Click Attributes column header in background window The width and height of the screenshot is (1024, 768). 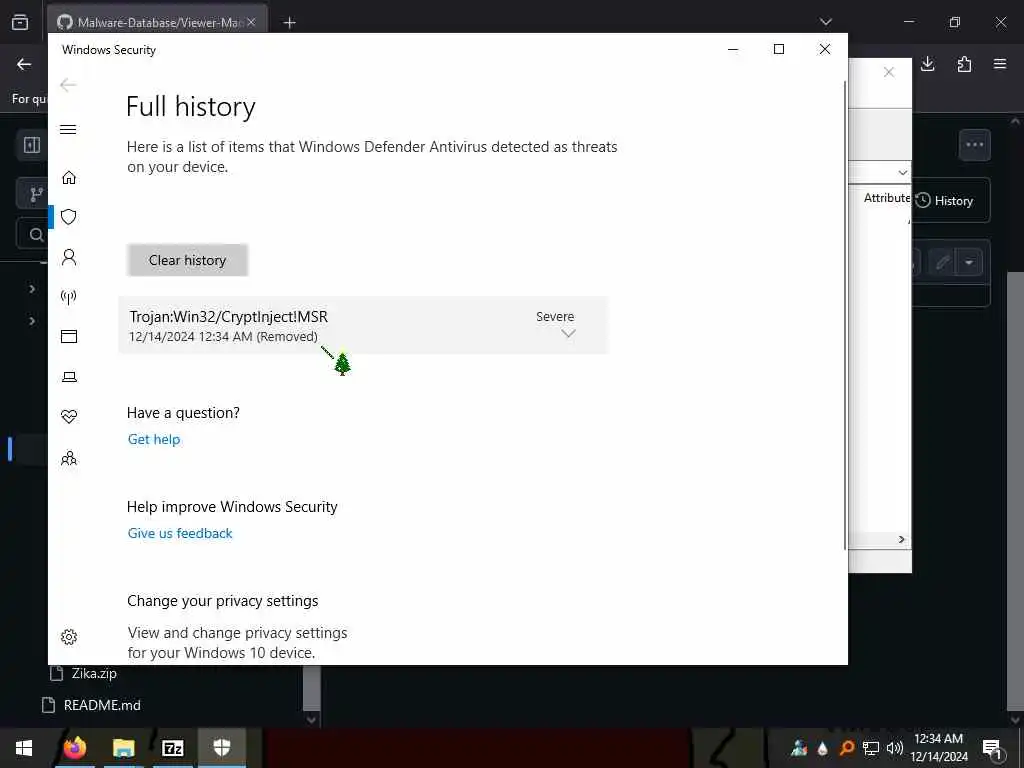tap(887, 198)
